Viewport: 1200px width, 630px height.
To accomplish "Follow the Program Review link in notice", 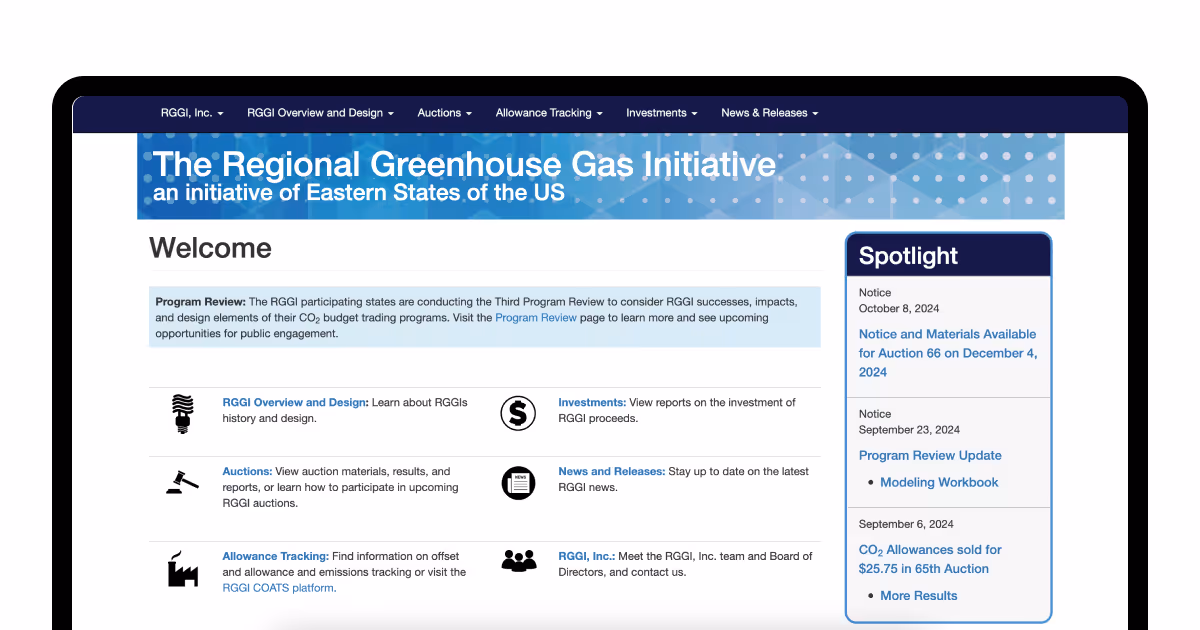I will [536, 318].
